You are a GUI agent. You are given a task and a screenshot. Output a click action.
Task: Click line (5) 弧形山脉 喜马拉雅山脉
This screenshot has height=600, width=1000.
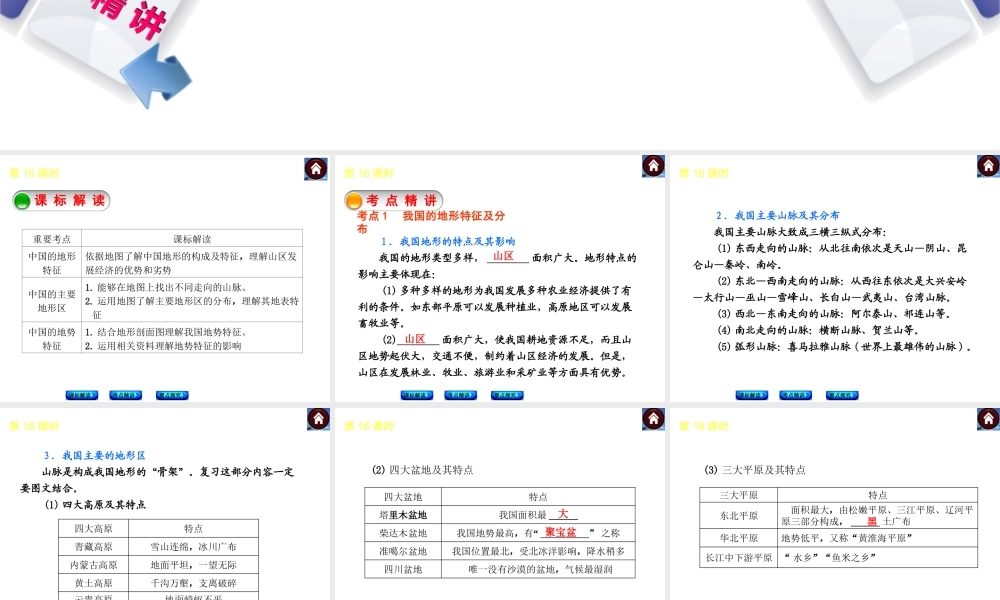844,347
